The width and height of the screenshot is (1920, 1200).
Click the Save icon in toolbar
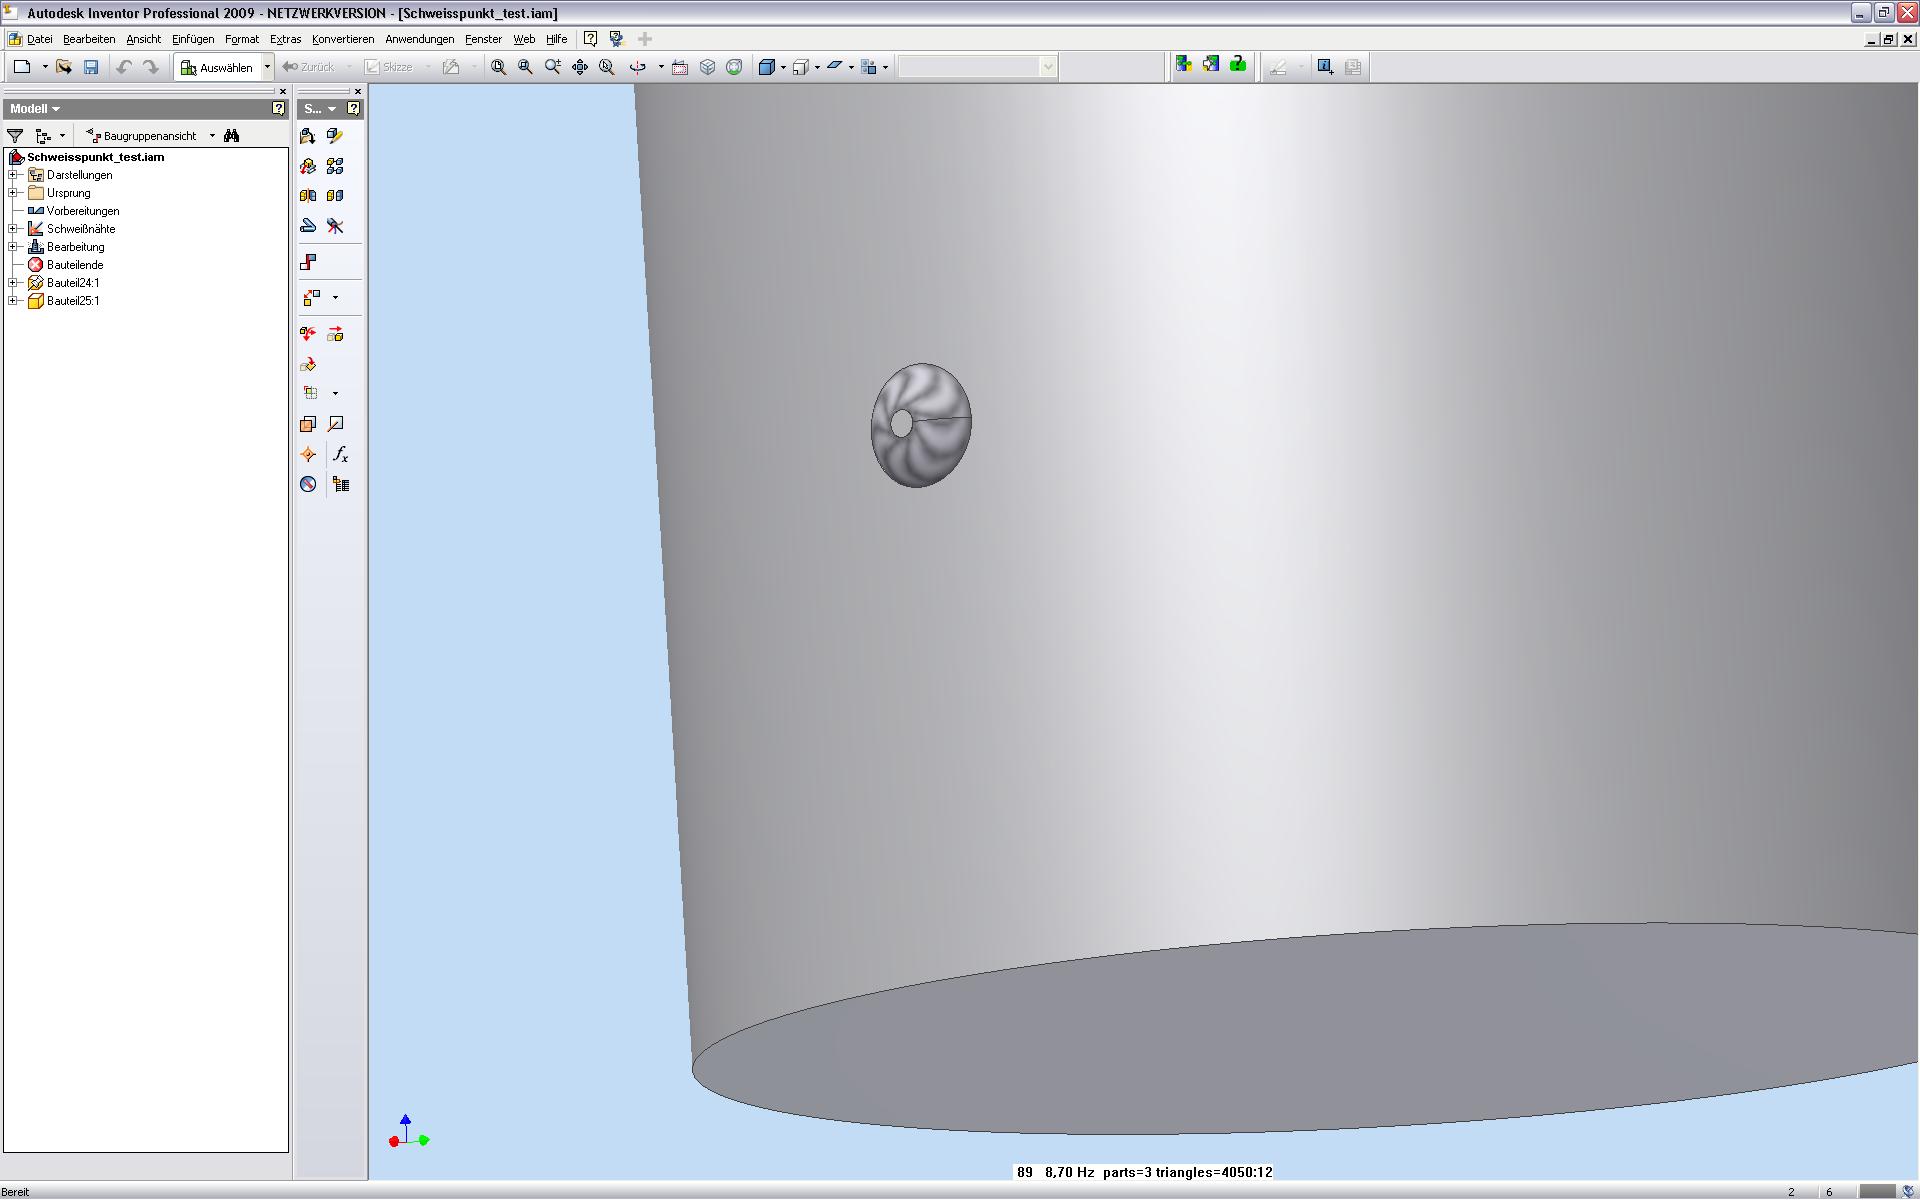pos(91,67)
